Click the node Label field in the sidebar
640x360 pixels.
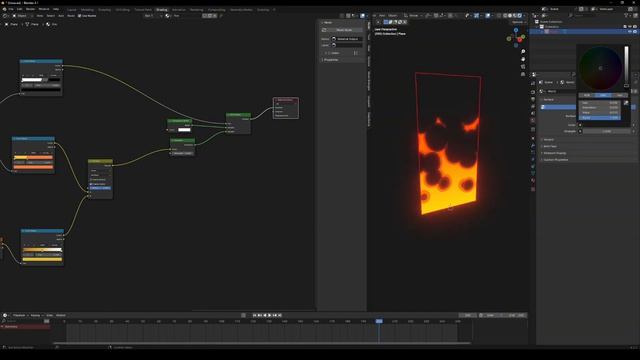(x=347, y=45)
